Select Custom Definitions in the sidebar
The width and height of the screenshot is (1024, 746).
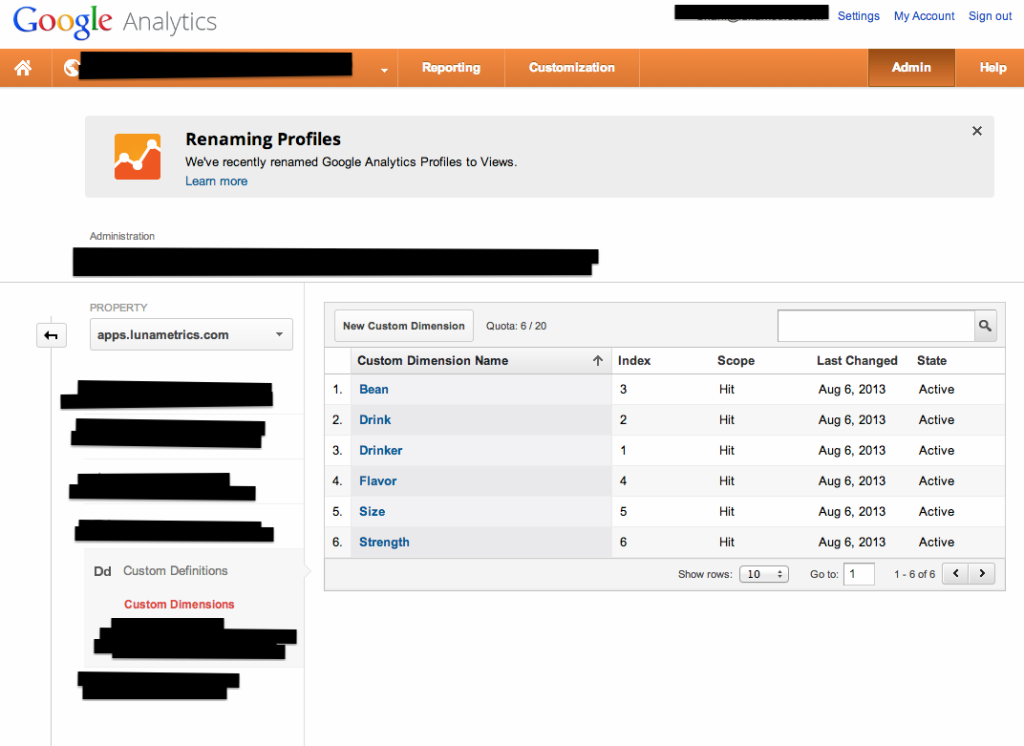(175, 571)
